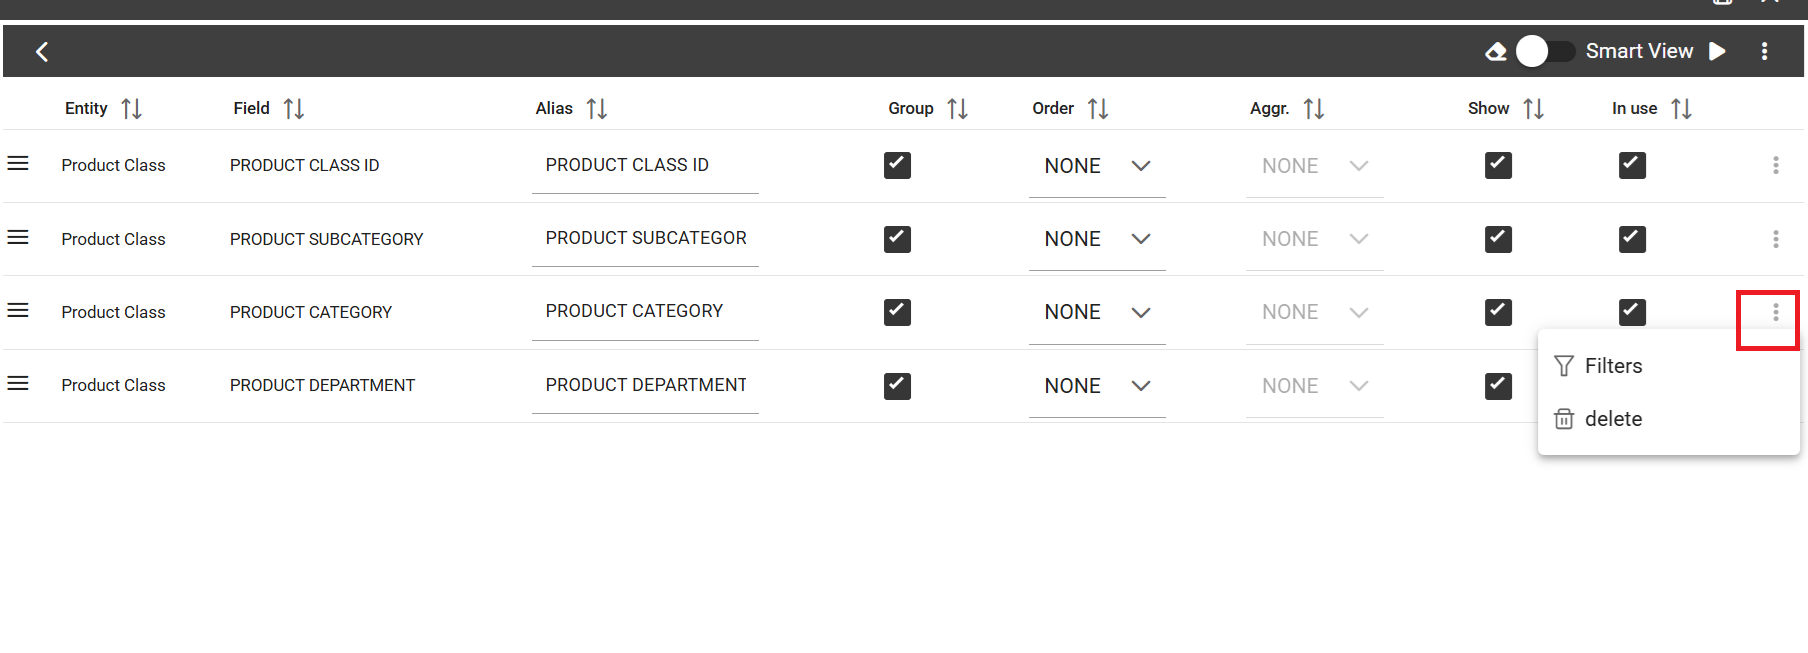
Task: Grab the PRODUCT CLASS ID row drag handle
Action: pos(18,163)
